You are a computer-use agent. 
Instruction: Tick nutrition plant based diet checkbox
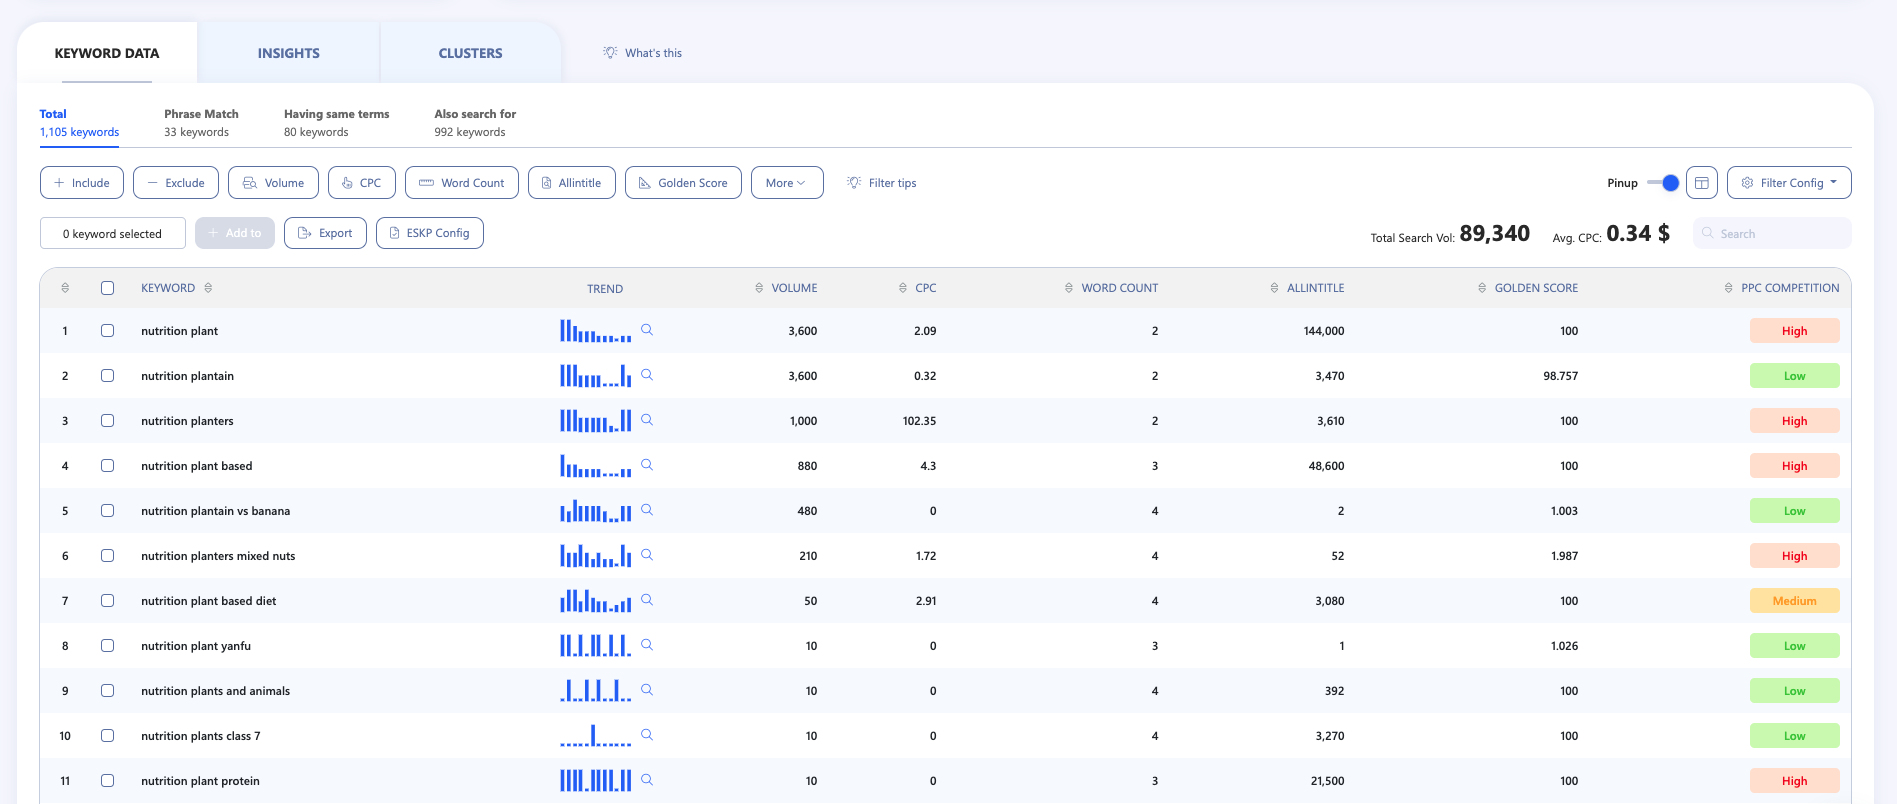tap(107, 601)
